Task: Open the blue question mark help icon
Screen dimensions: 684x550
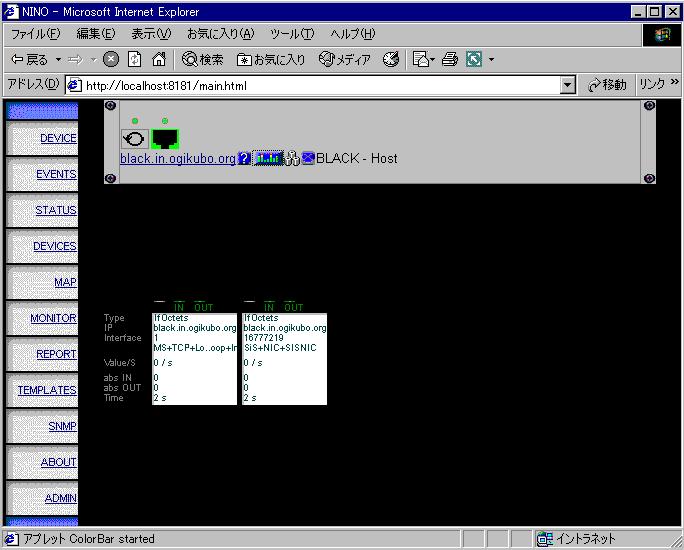Action: pyautogui.click(x=244, y=158)
